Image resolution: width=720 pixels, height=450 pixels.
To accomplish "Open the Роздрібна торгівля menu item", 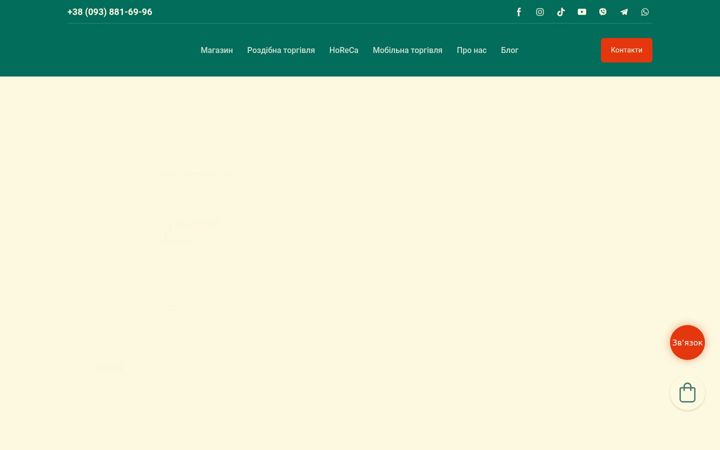I will pos(281,50).
